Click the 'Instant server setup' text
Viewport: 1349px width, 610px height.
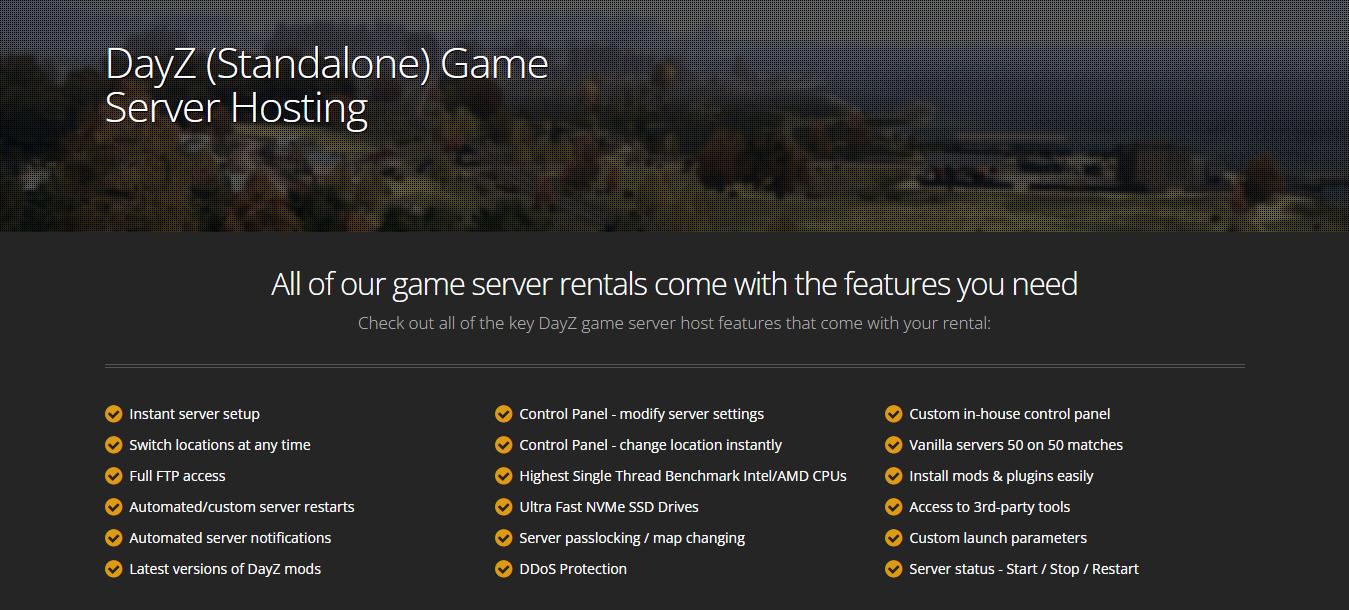tap(194, 414)
